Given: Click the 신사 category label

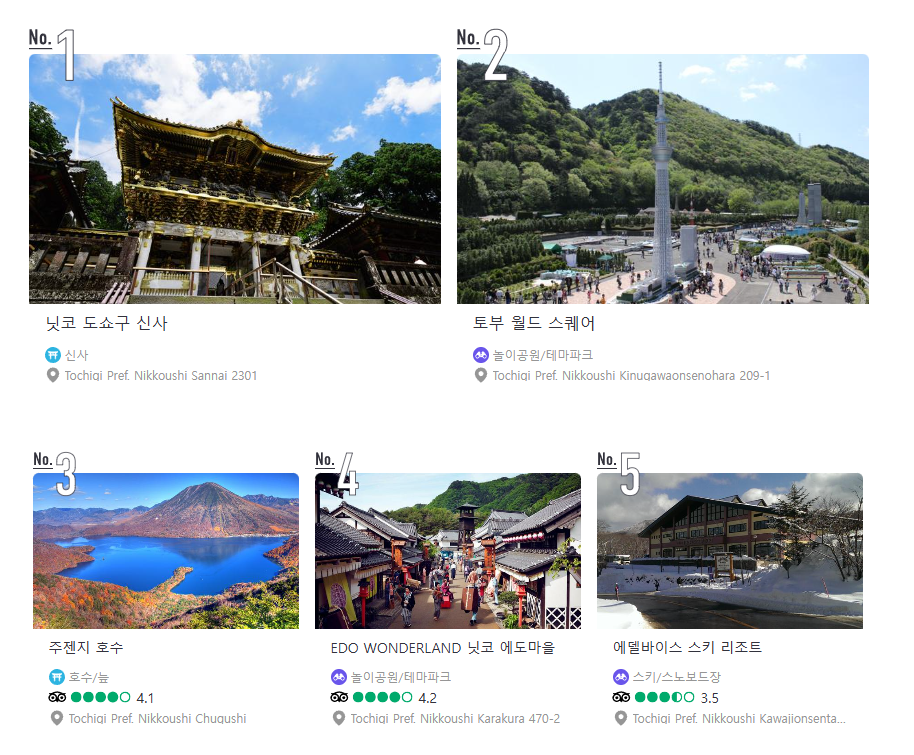Looking at the screenshot, I should 76,355.
